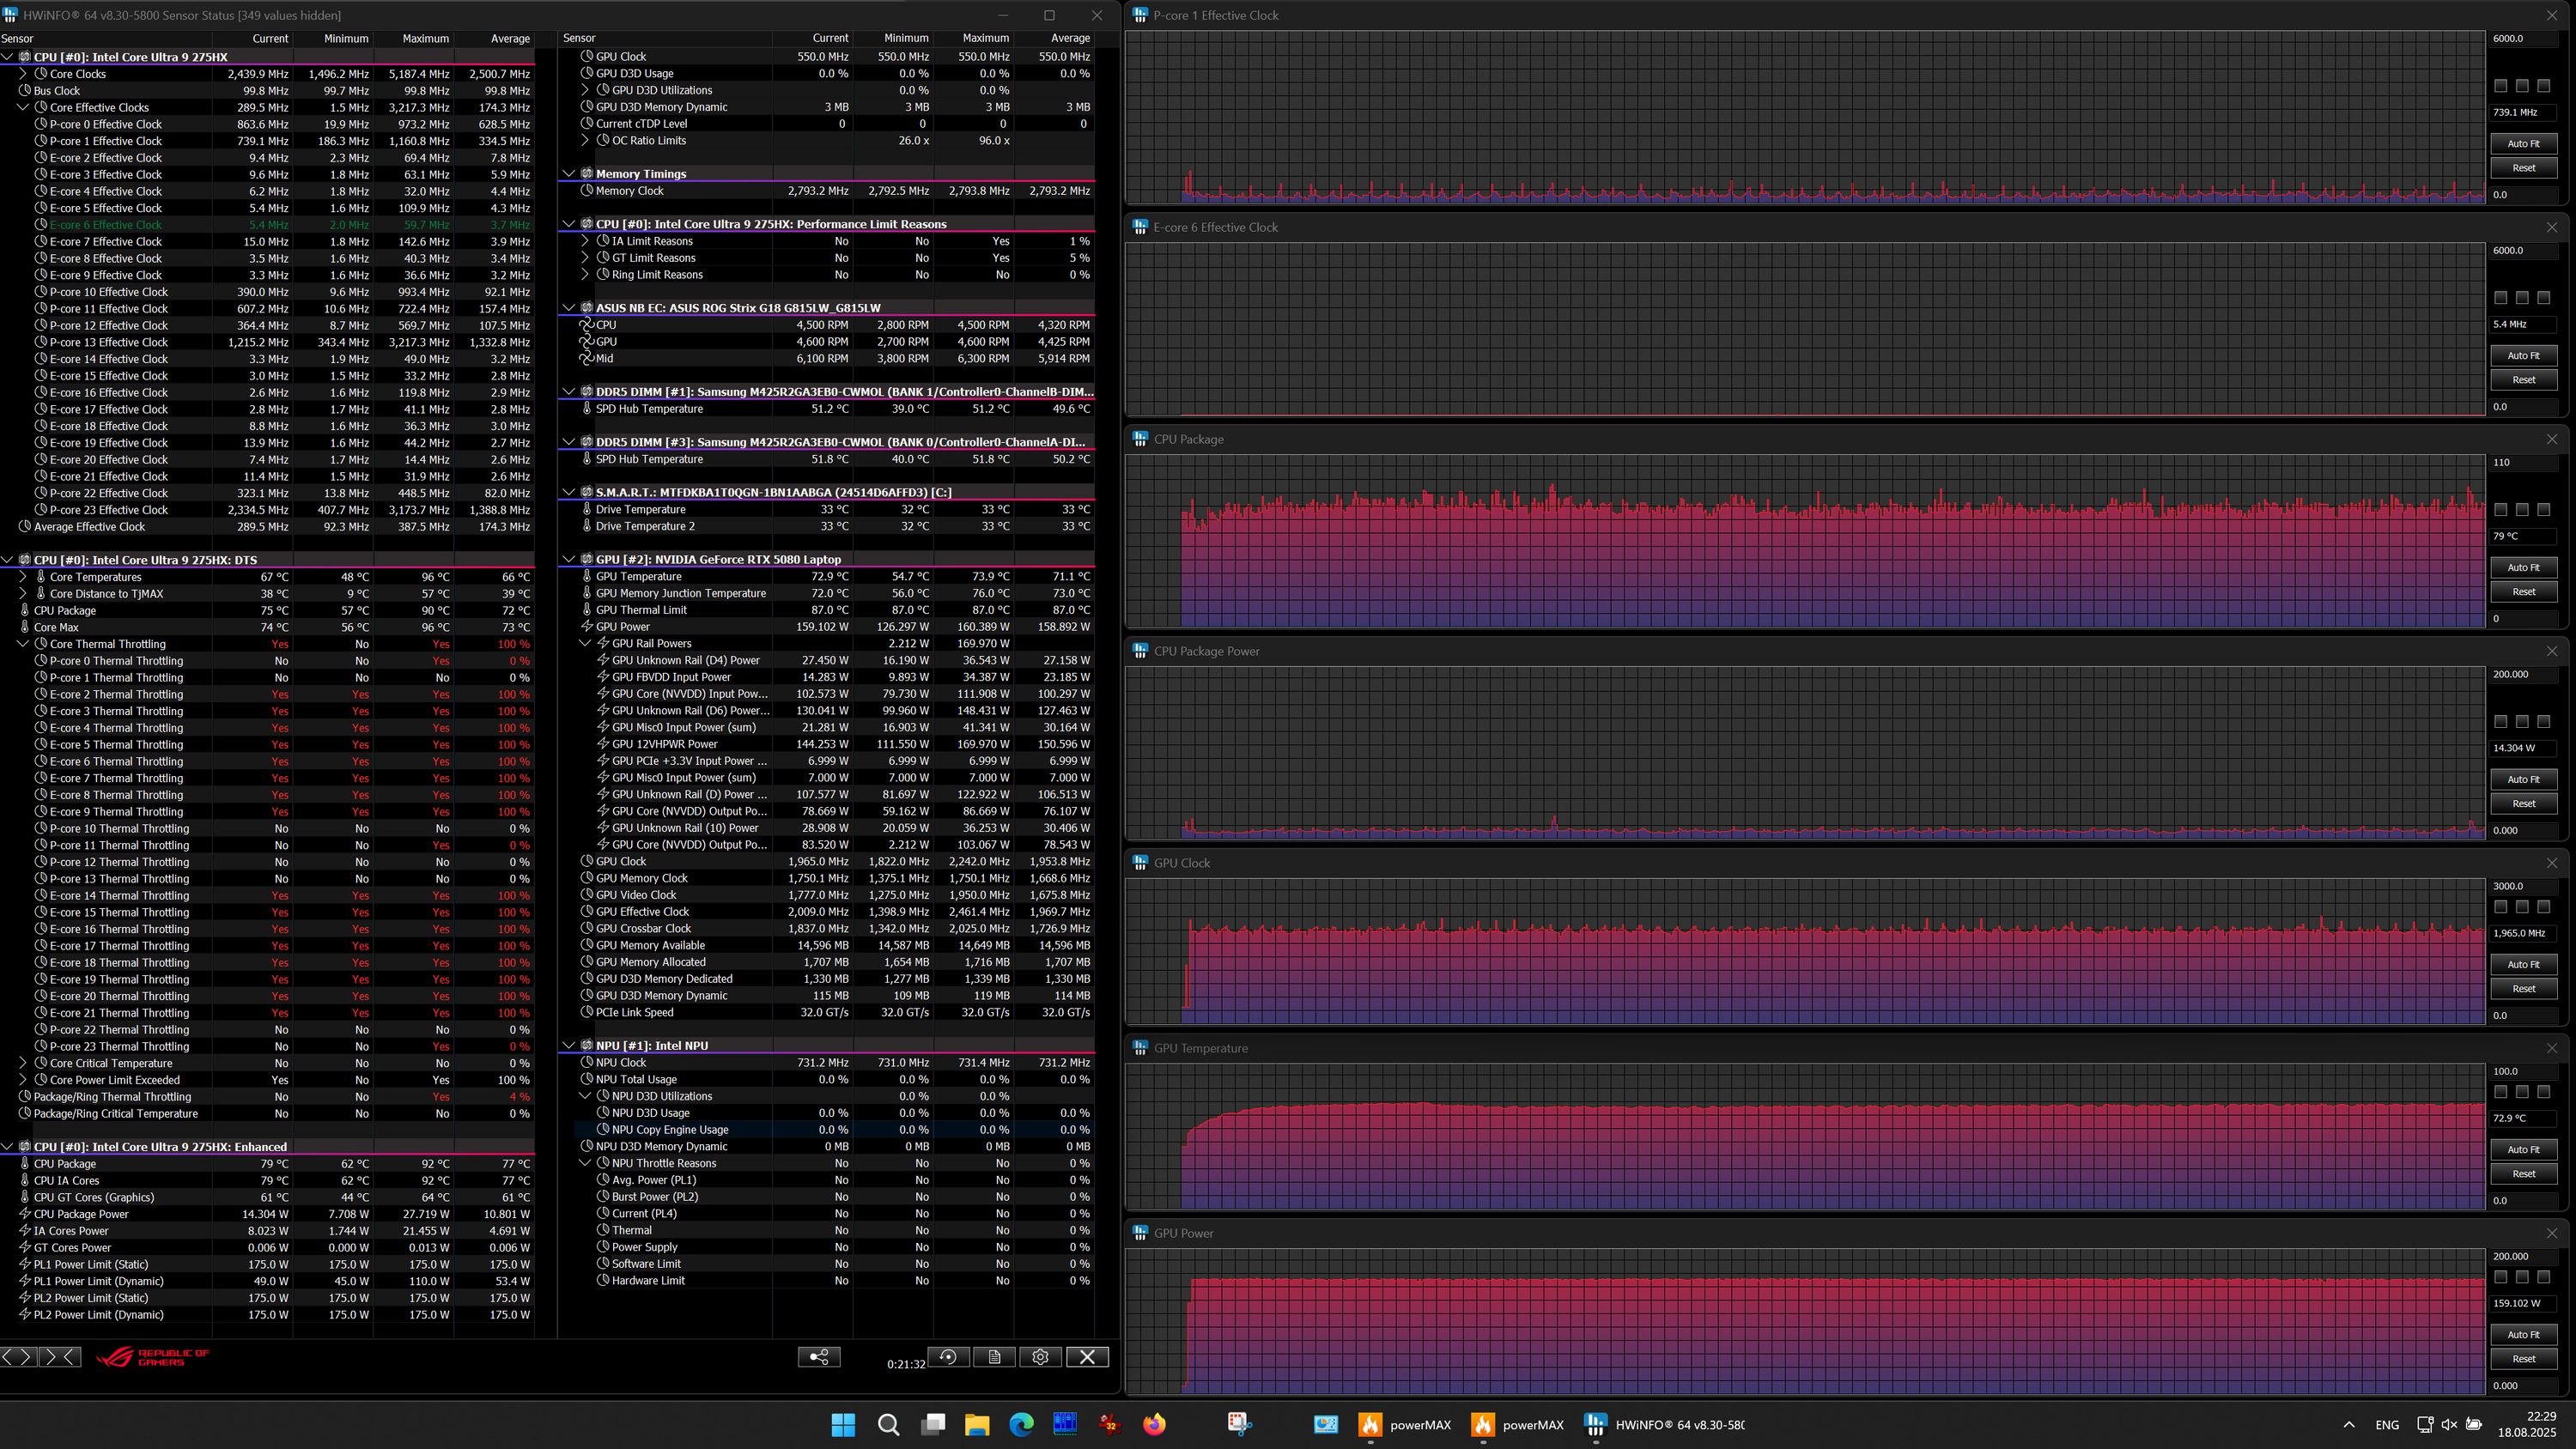Click the share/network icon in the HWiNFO toolbar
This screenshot has width=2576, height=1449.
tap(818, 1357)
